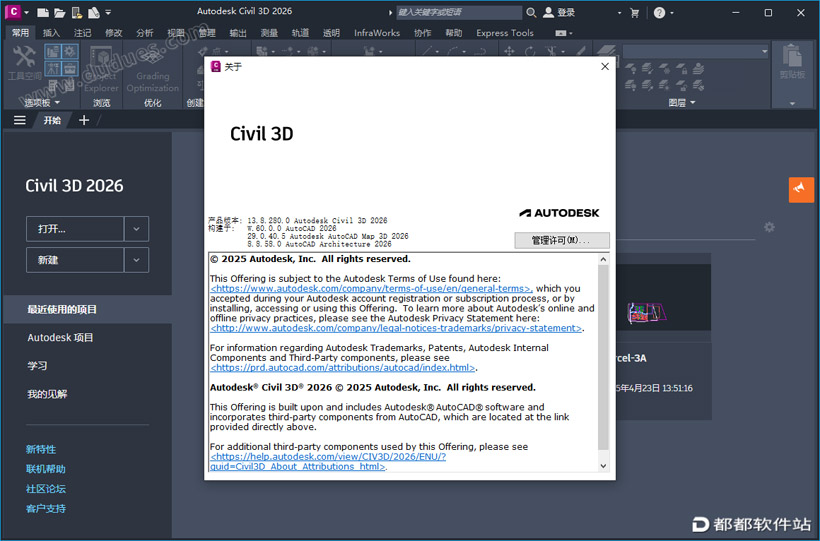Open the Layer Properties stacked sheets icon
820x541 pixels.
pyautogui.click(x=606, y=51)
